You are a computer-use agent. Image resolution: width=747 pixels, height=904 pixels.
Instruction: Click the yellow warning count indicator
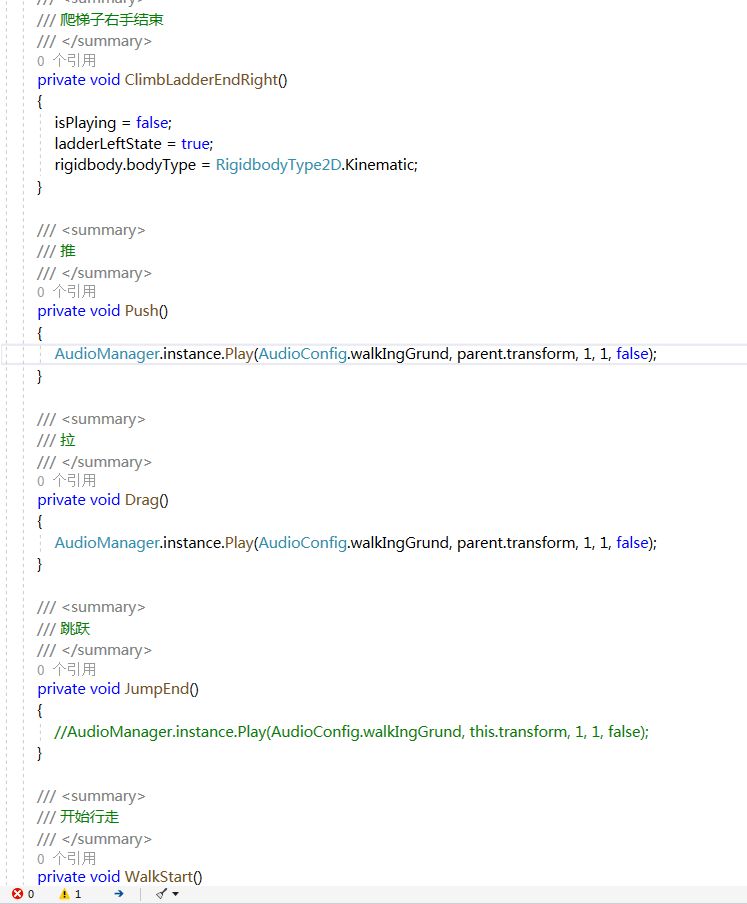click(70, 894)
